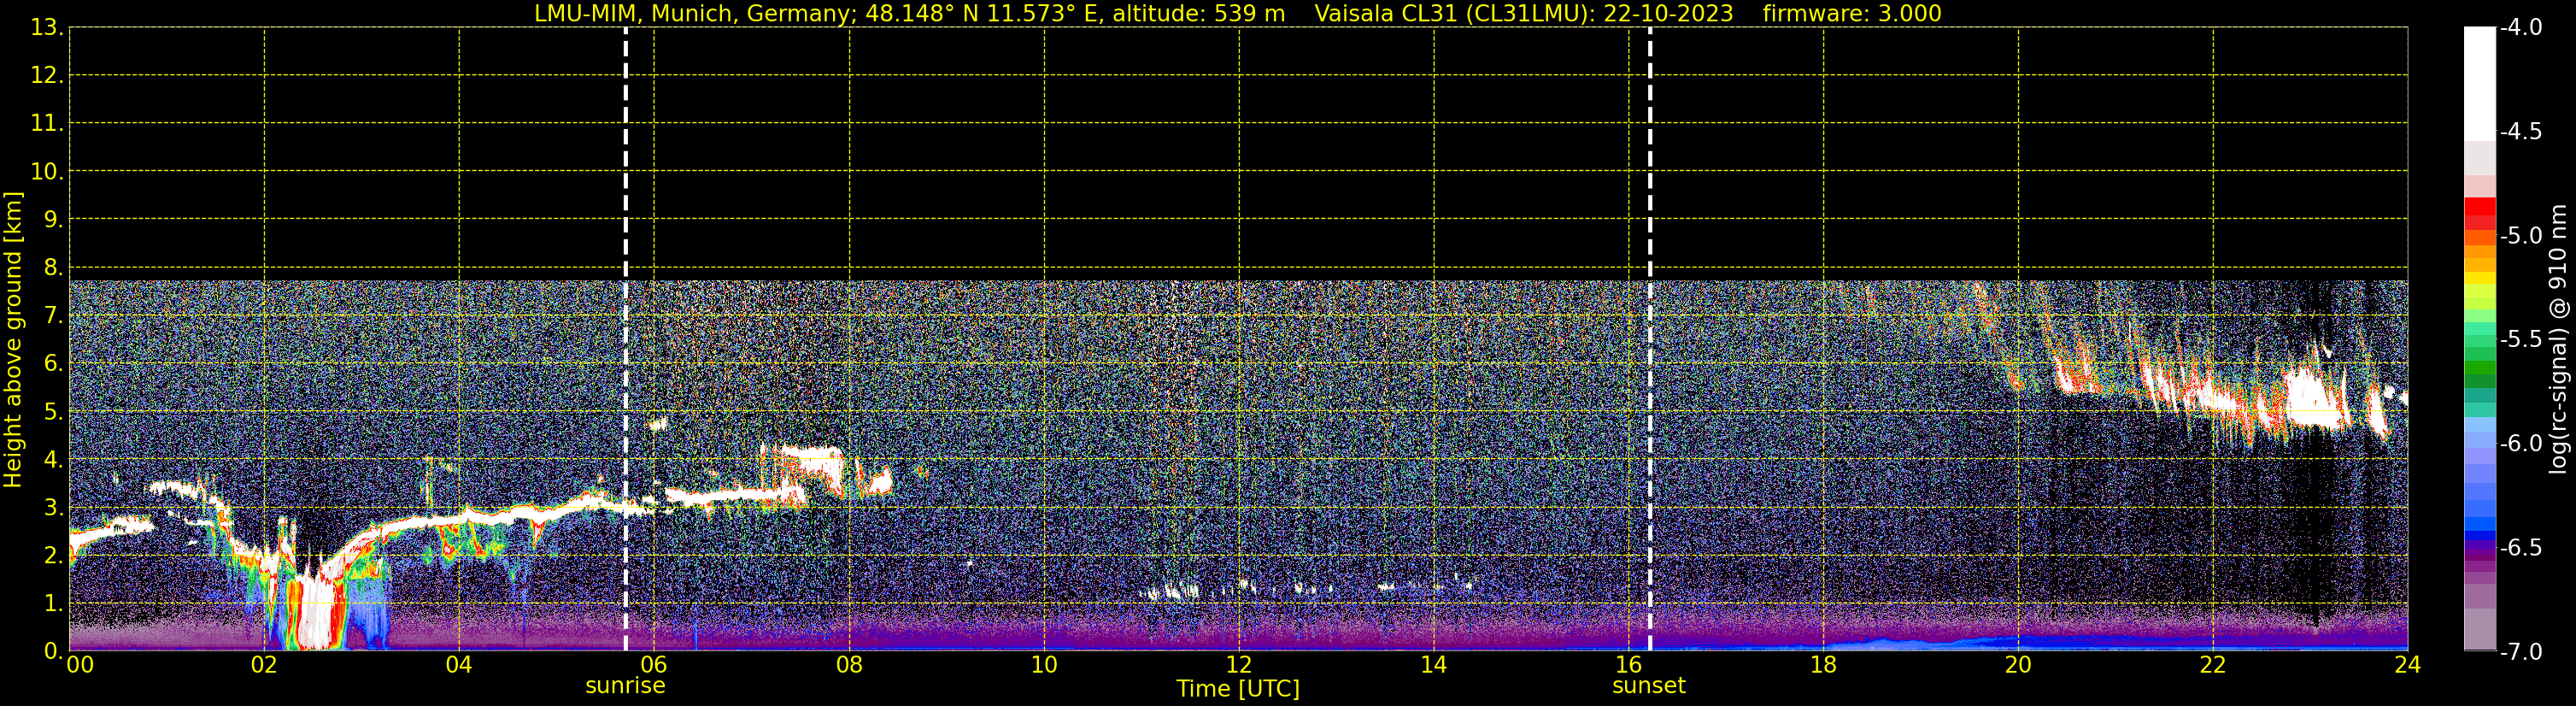
Task: Click the green band of the colorbar
Action: click(x=2480, y=368)
